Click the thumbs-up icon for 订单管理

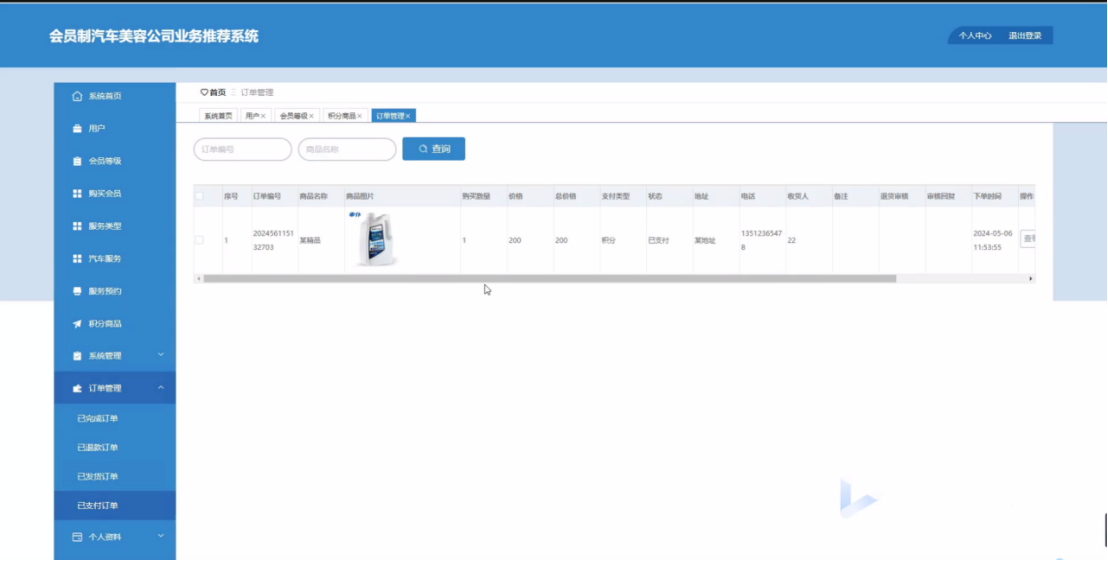click(77, 388)
